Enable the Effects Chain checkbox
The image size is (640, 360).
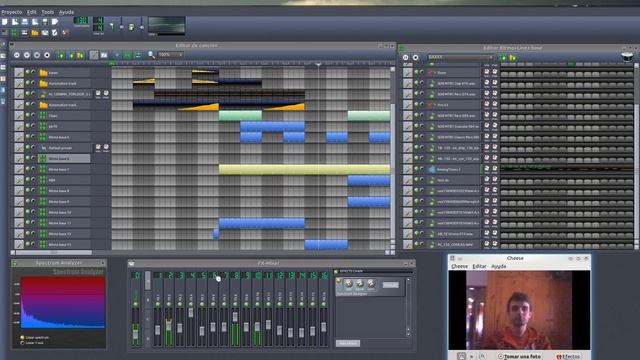(337, 271)
